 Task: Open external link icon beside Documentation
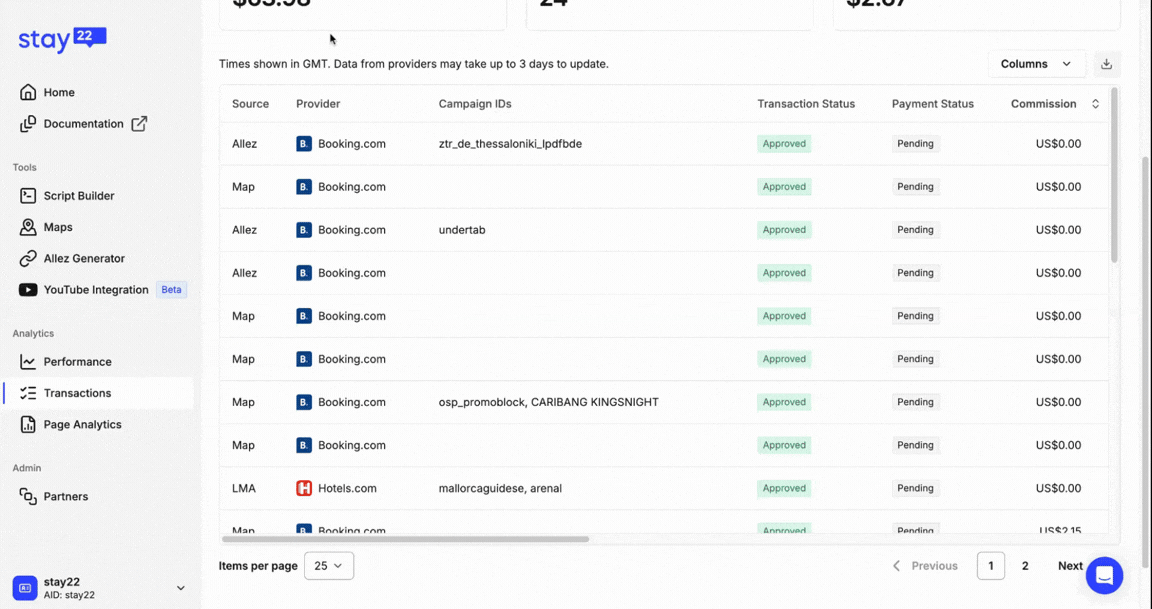pyautogui.click(x=139, y=124)
